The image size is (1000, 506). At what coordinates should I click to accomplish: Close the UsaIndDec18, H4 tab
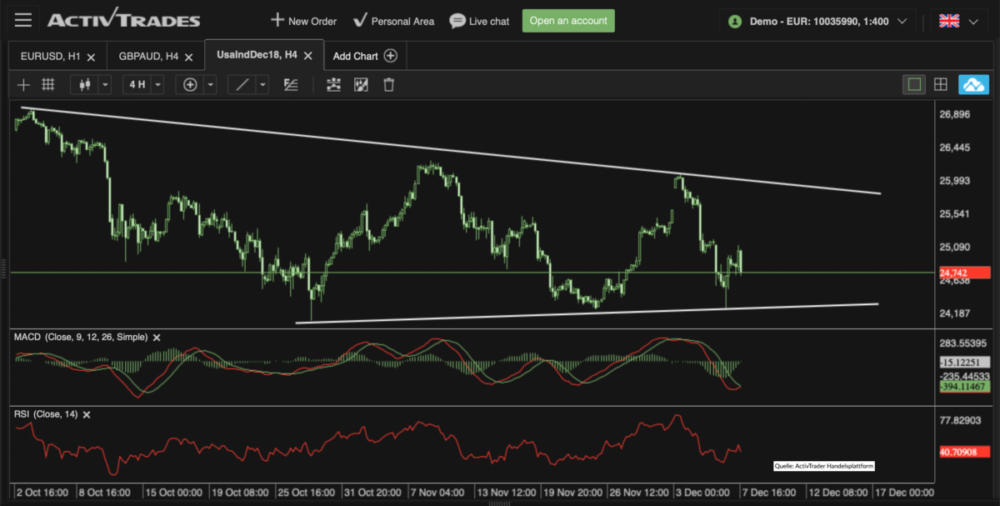[308, 56]
